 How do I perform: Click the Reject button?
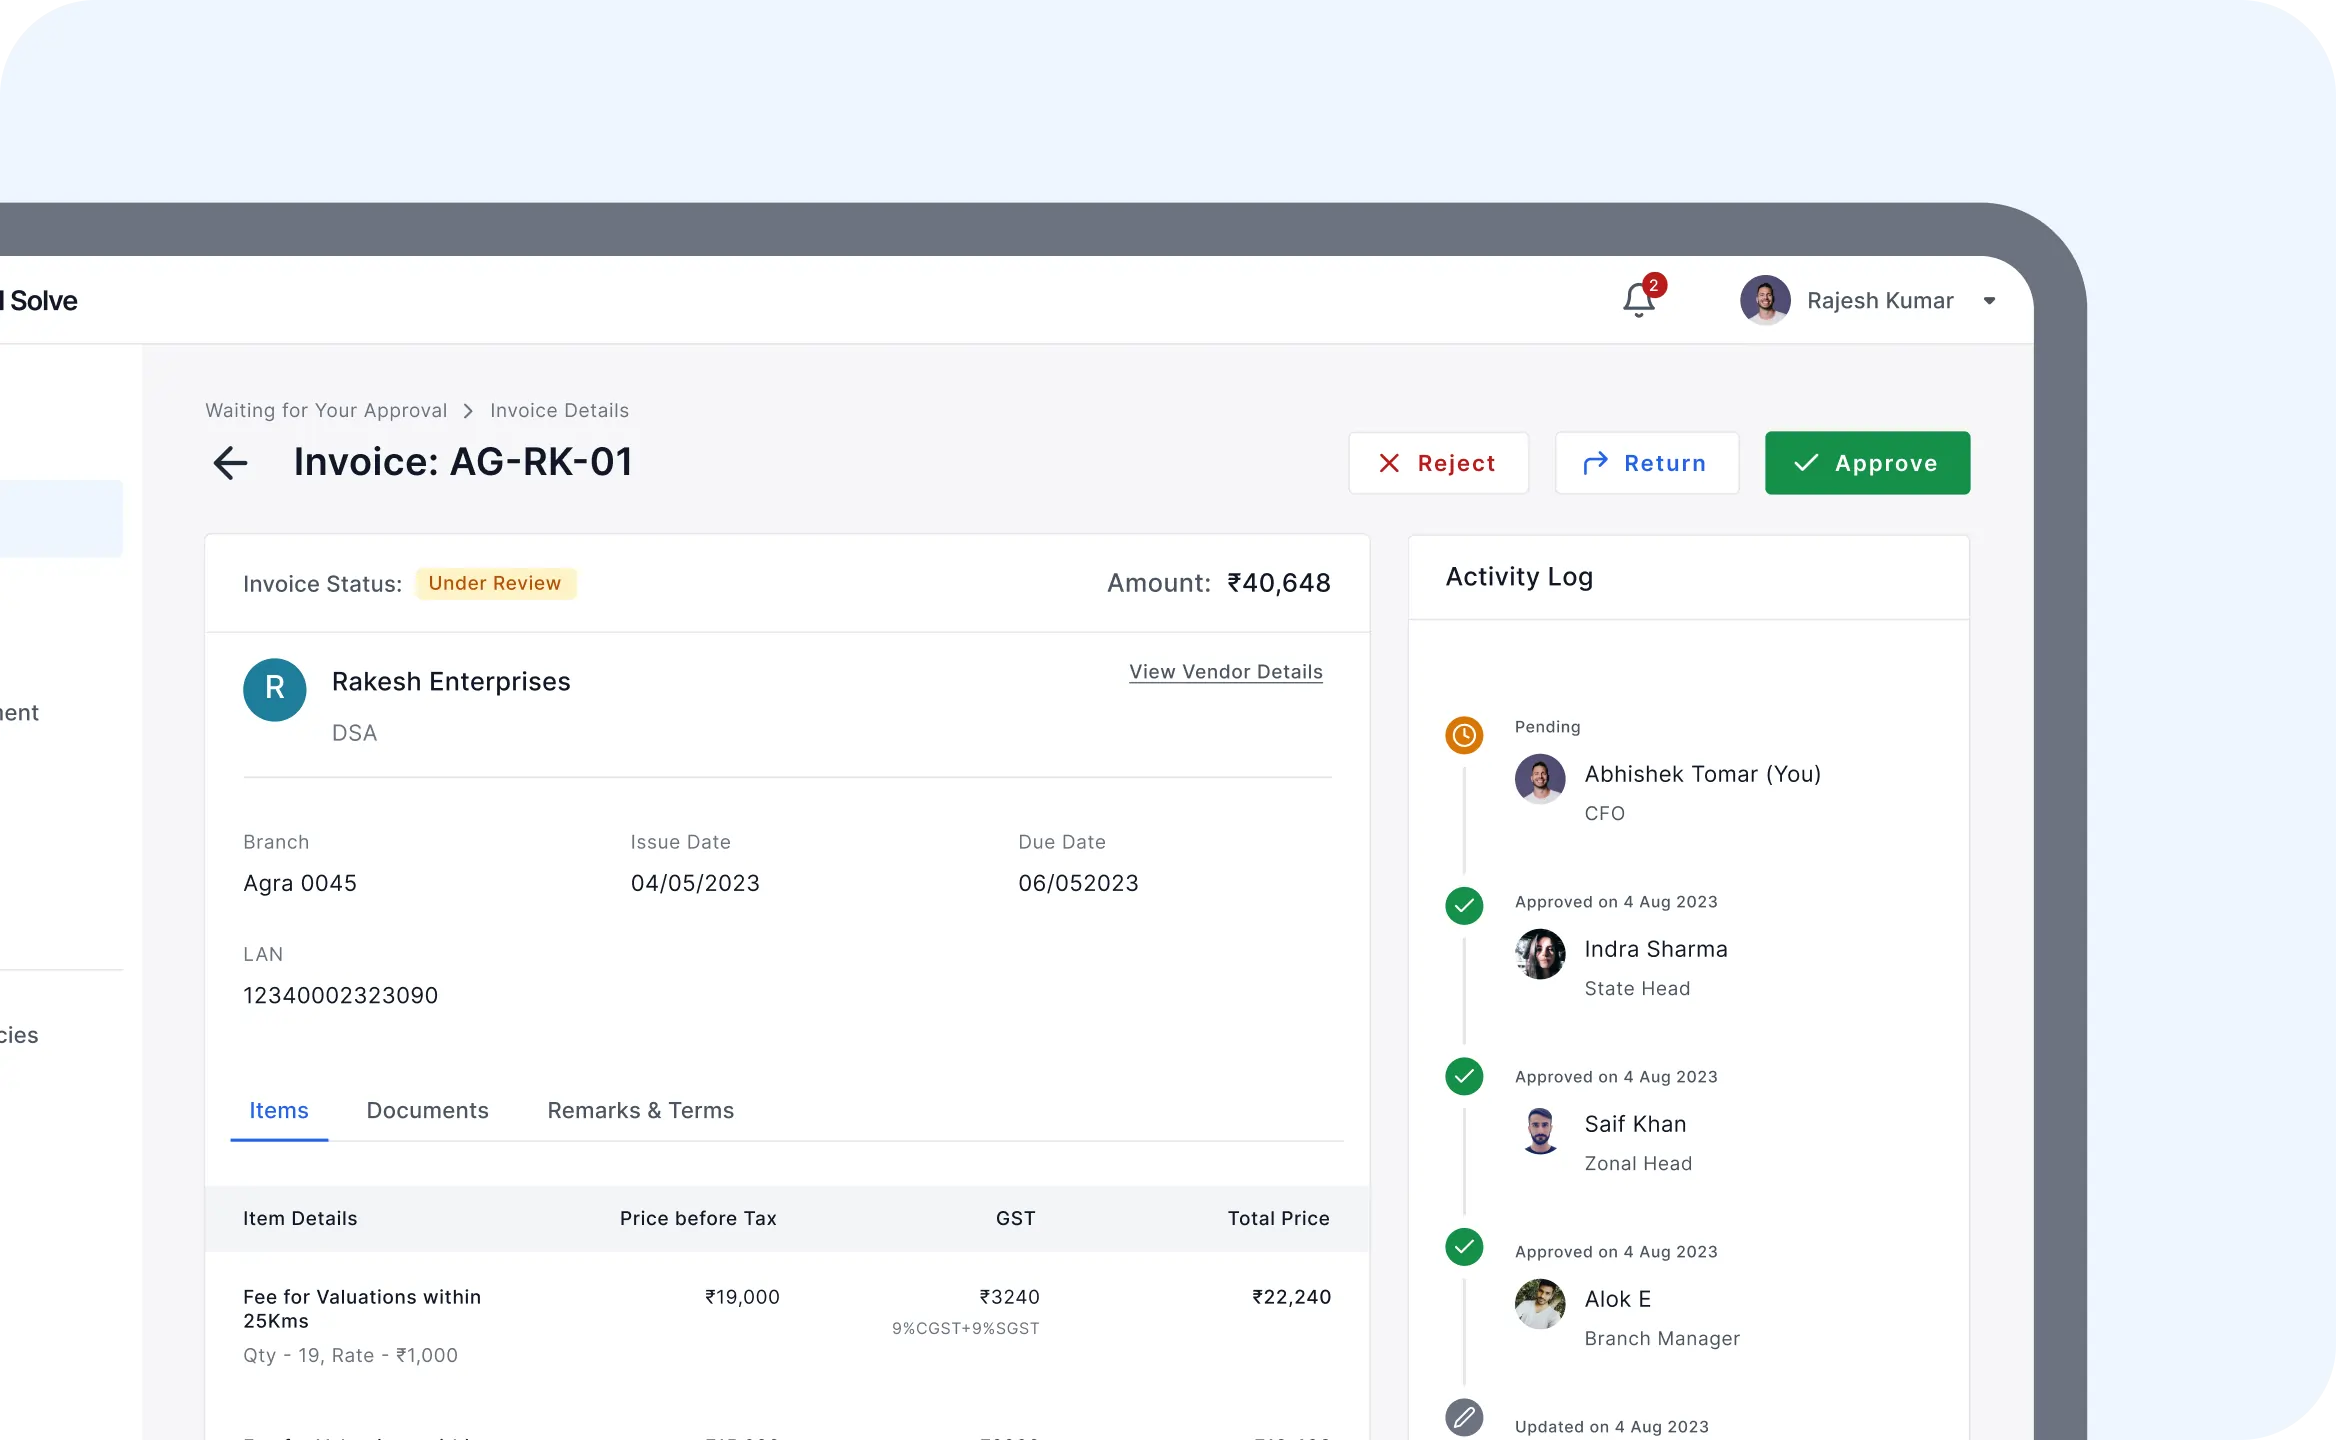pos(1438,463)
